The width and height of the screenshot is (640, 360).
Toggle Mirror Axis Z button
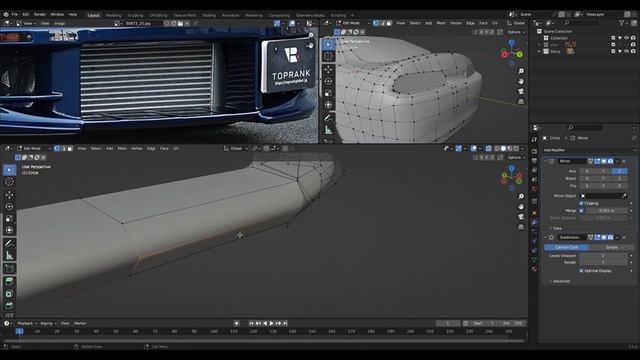coord(620,171)
